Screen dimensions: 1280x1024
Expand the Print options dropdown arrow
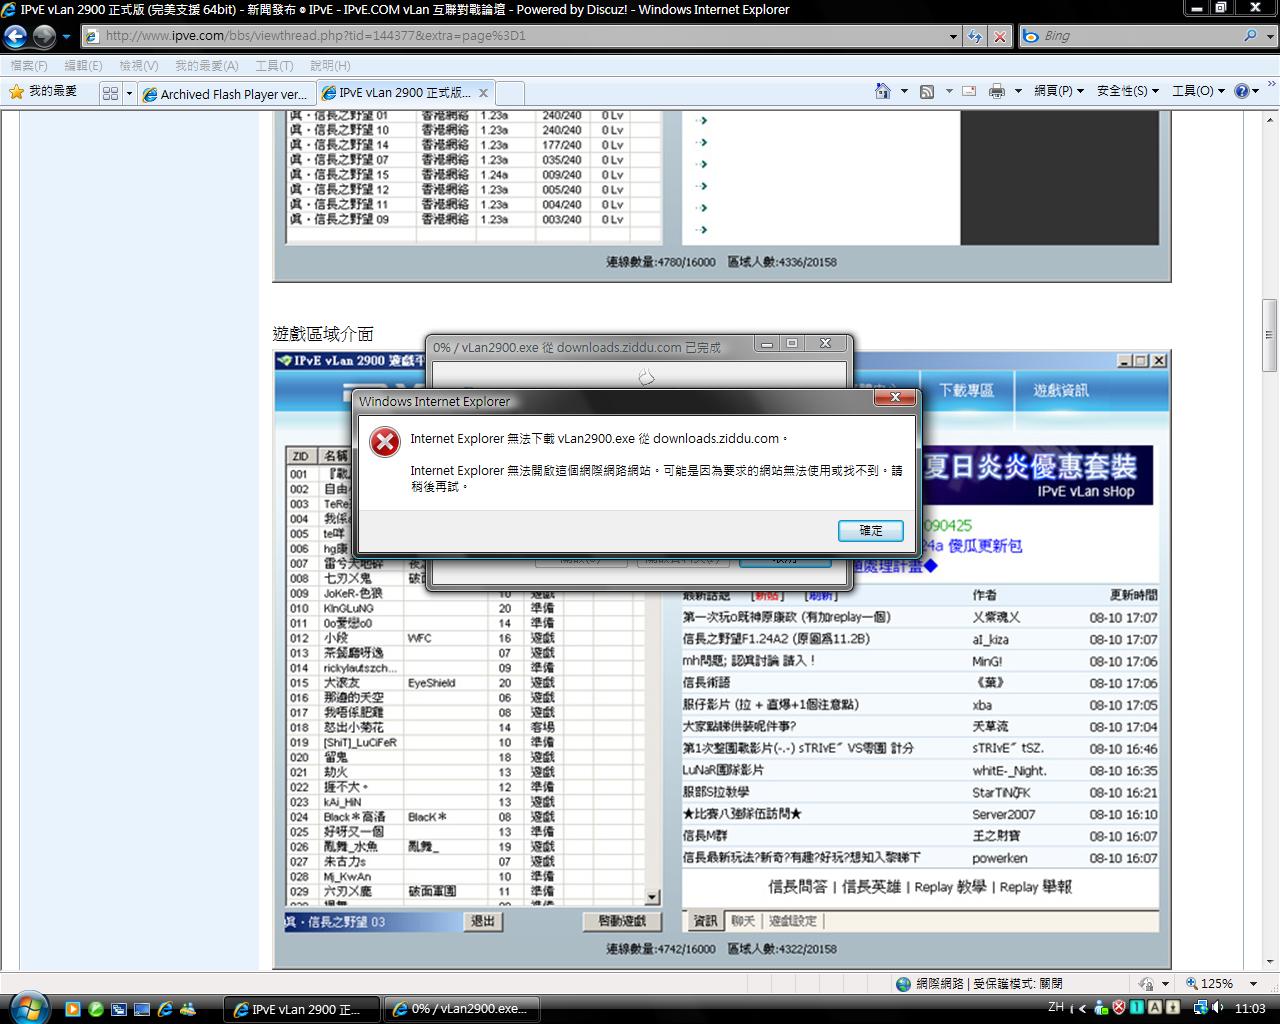(1018, 91)
